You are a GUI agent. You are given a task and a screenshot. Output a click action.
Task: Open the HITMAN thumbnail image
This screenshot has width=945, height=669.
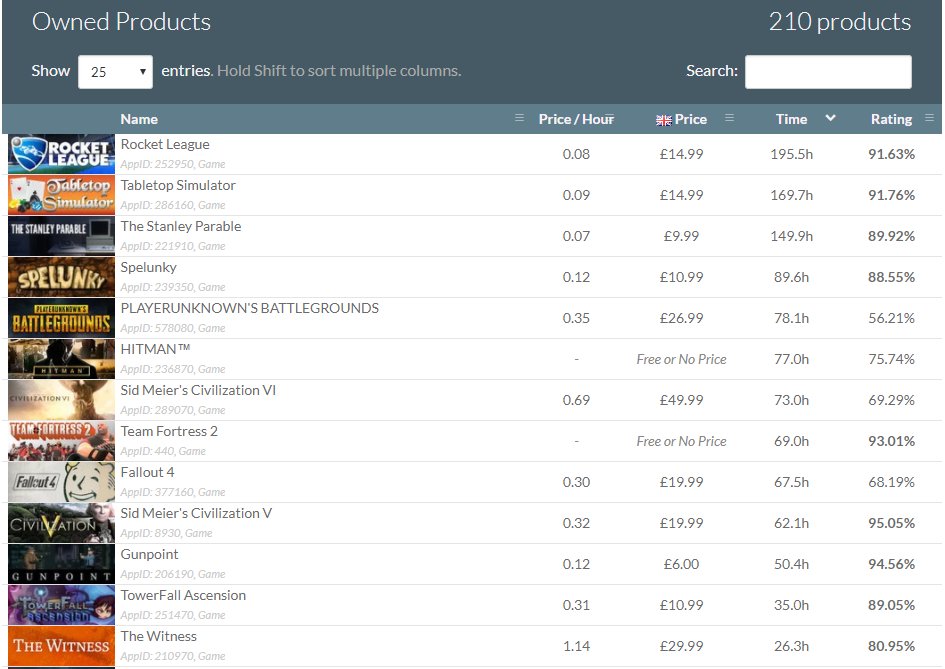click(x=61, y=359)
